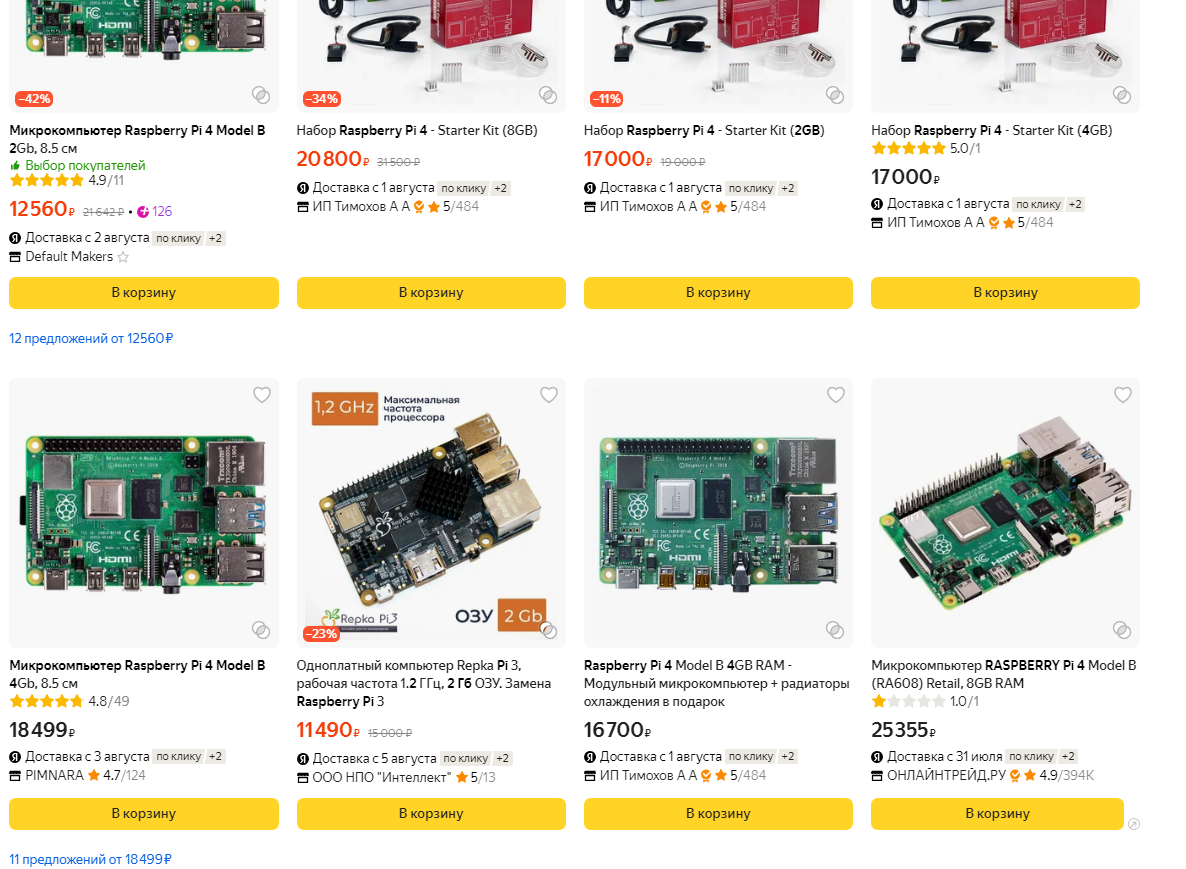Click the cashback 126 points icon
1186x869 pixels.
click(143, 211)
